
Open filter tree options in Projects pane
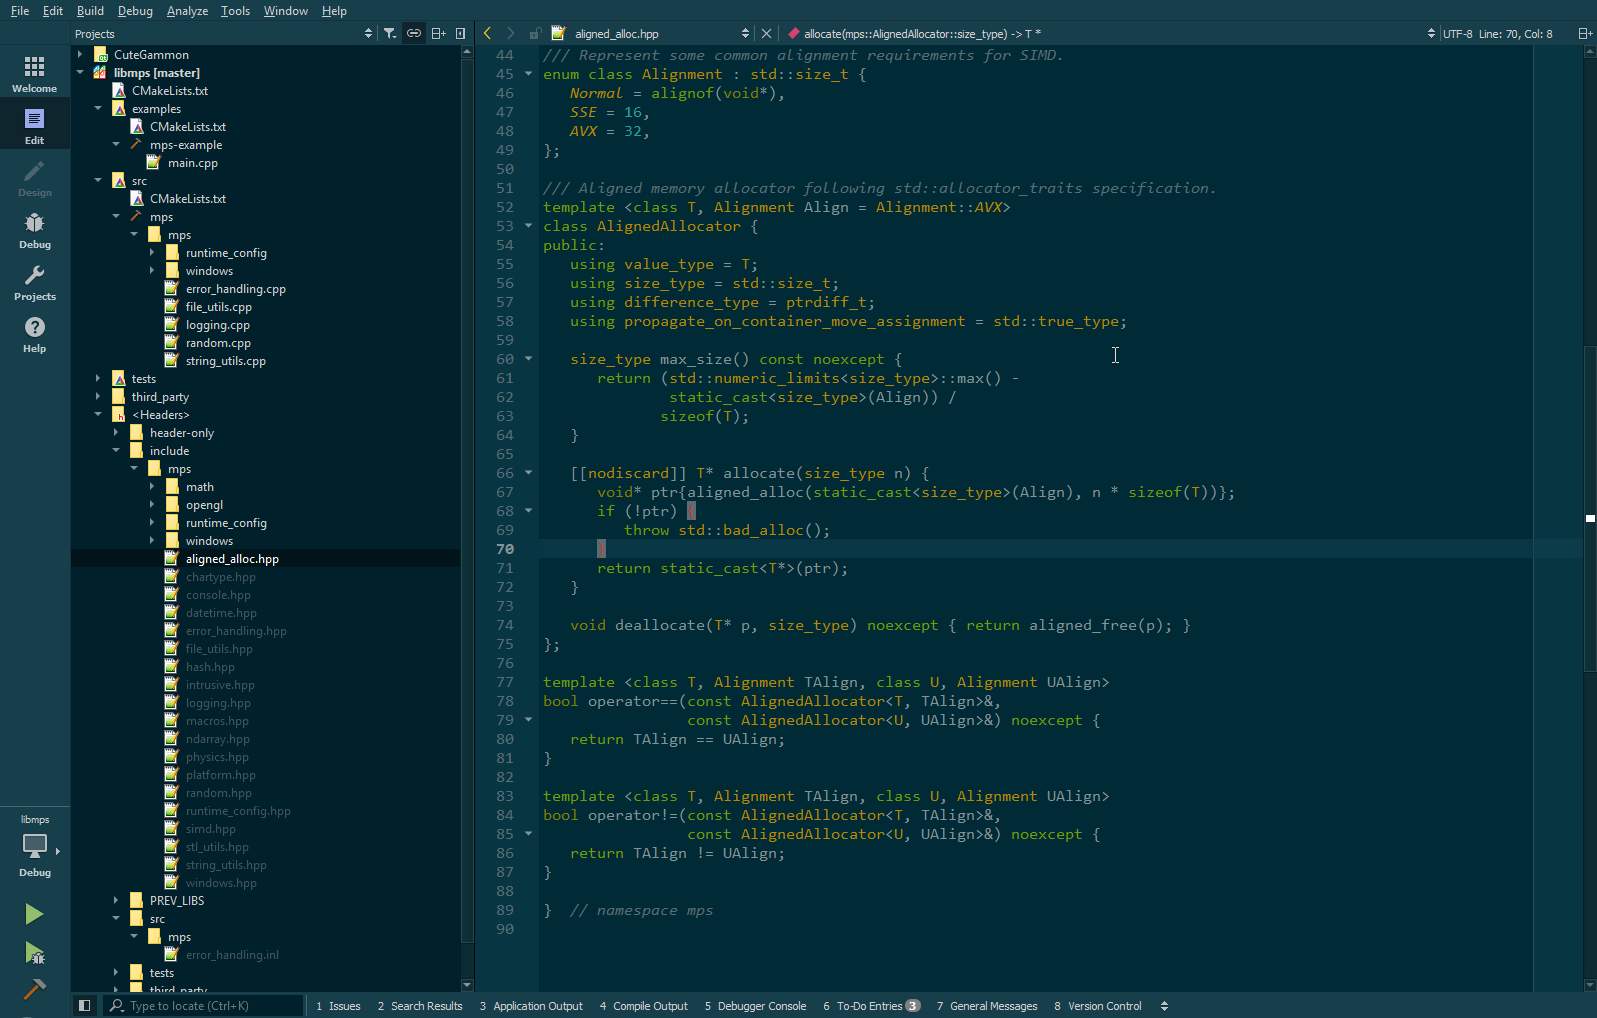point(390,33)
